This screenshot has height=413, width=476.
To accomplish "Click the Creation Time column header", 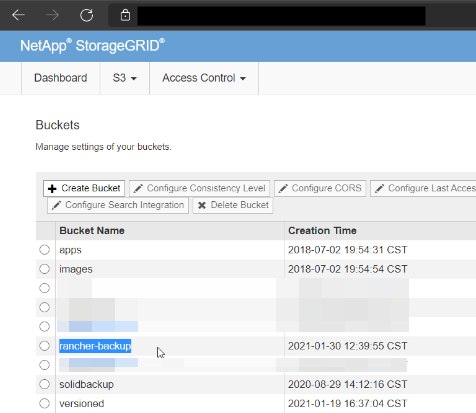I will click(x=322, y=231).
